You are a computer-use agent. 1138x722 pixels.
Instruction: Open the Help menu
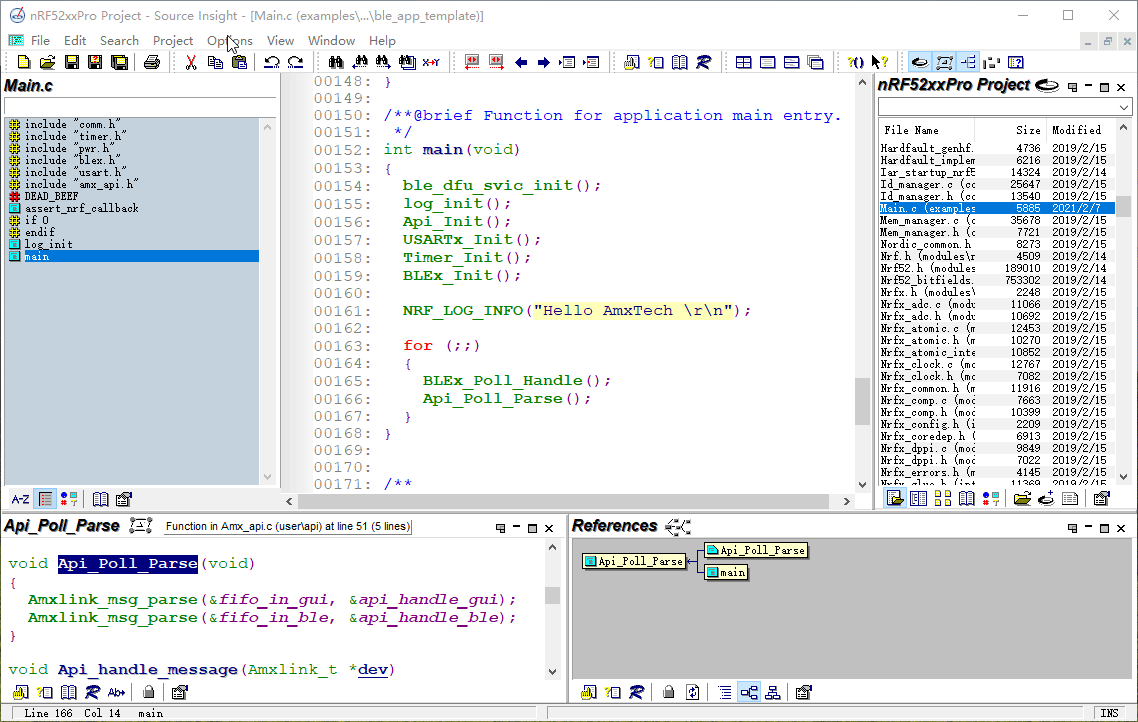pos(382,41)
